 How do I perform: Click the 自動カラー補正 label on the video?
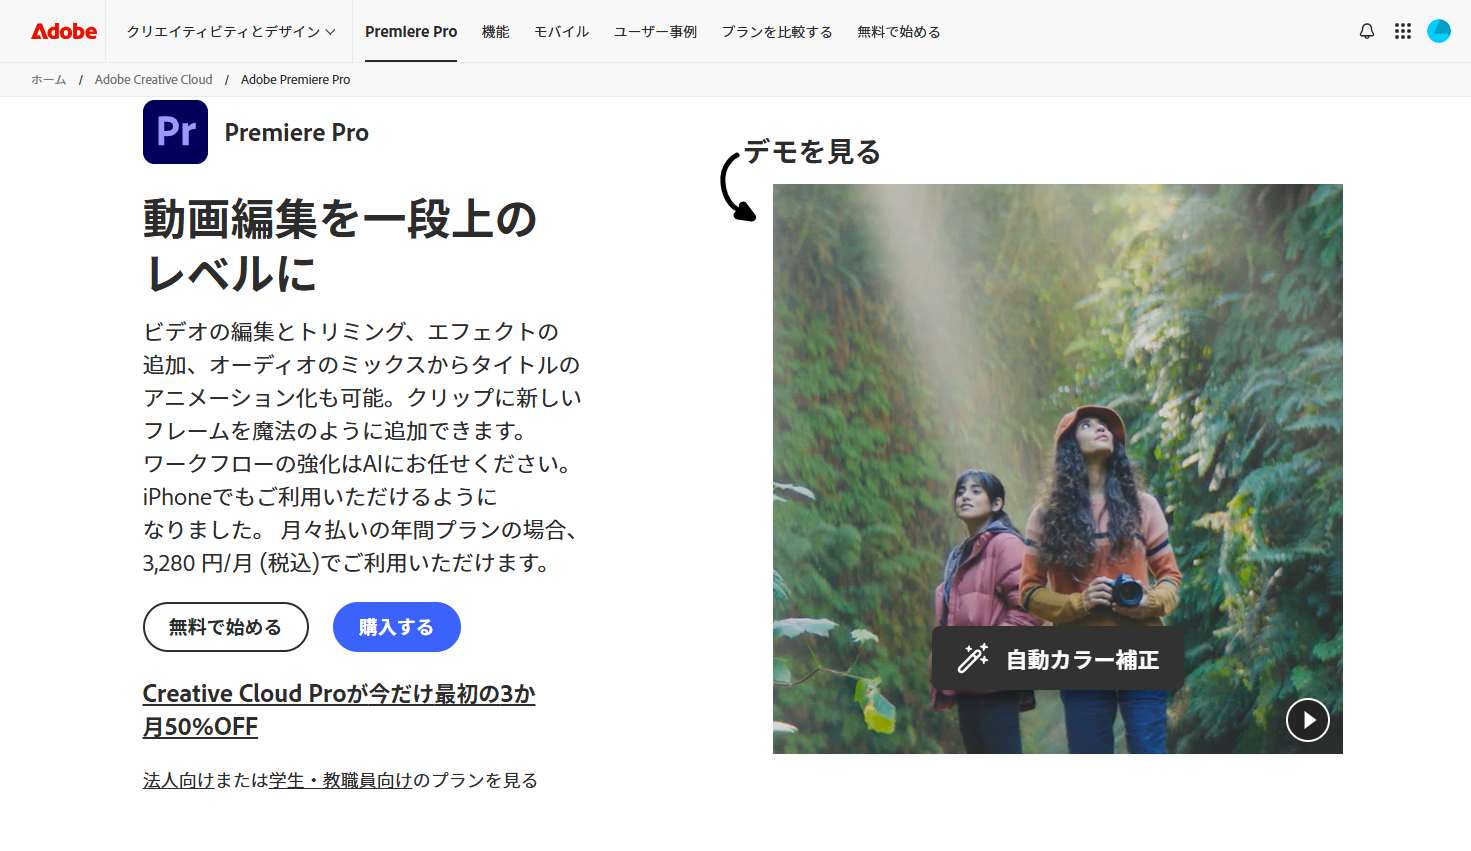point(1083,660)
